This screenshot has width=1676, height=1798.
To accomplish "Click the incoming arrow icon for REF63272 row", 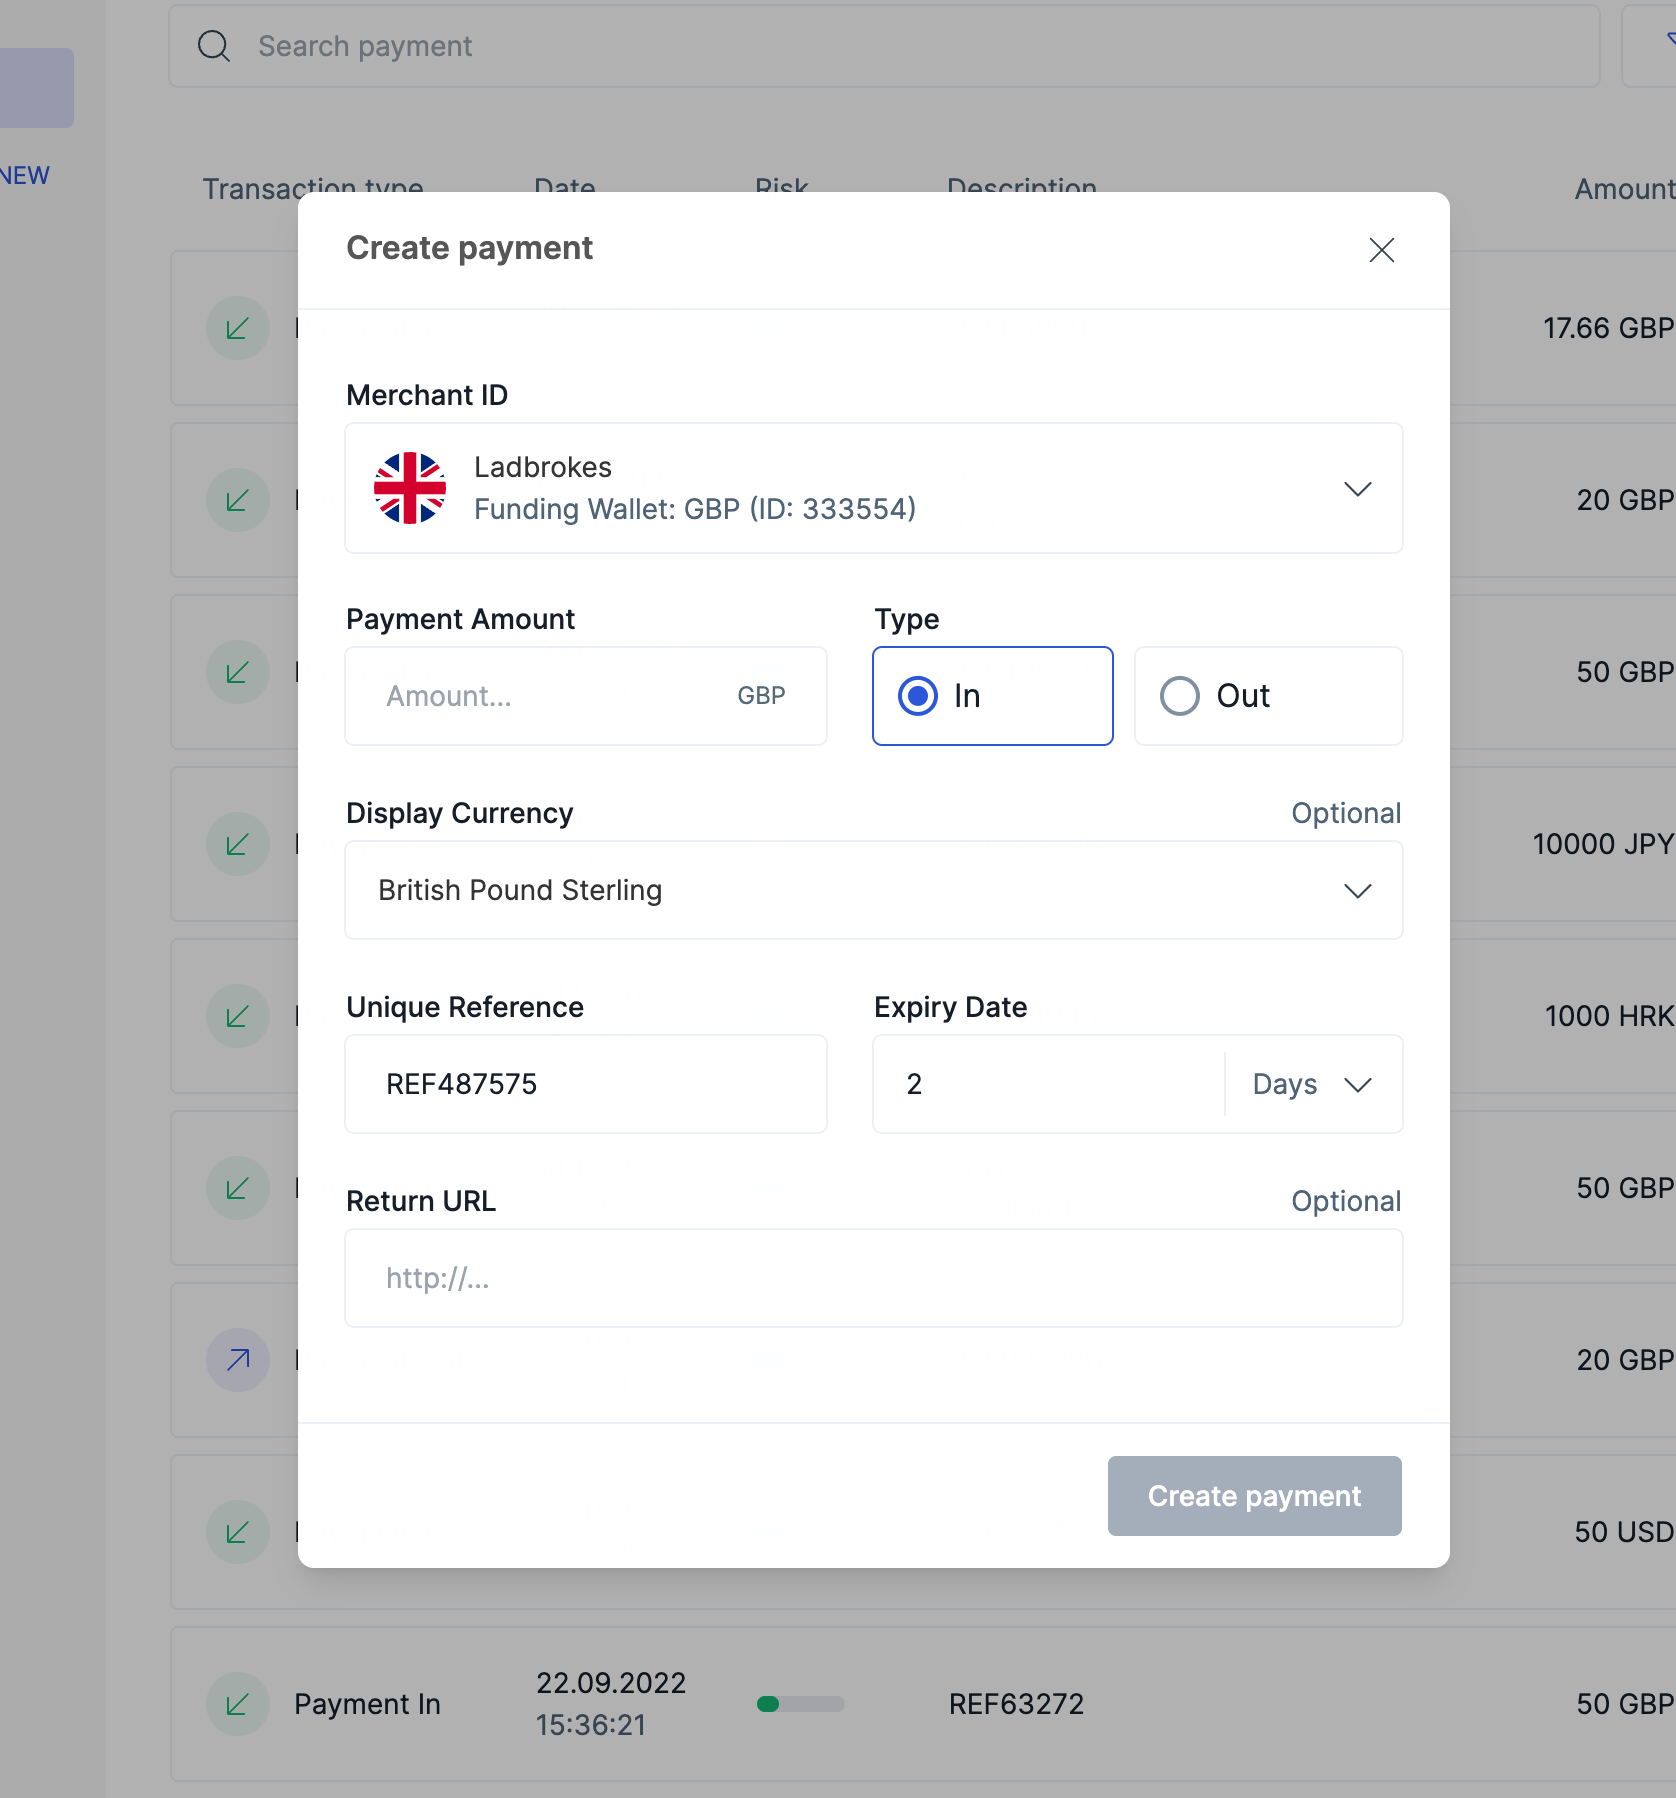I will 238,1704.
